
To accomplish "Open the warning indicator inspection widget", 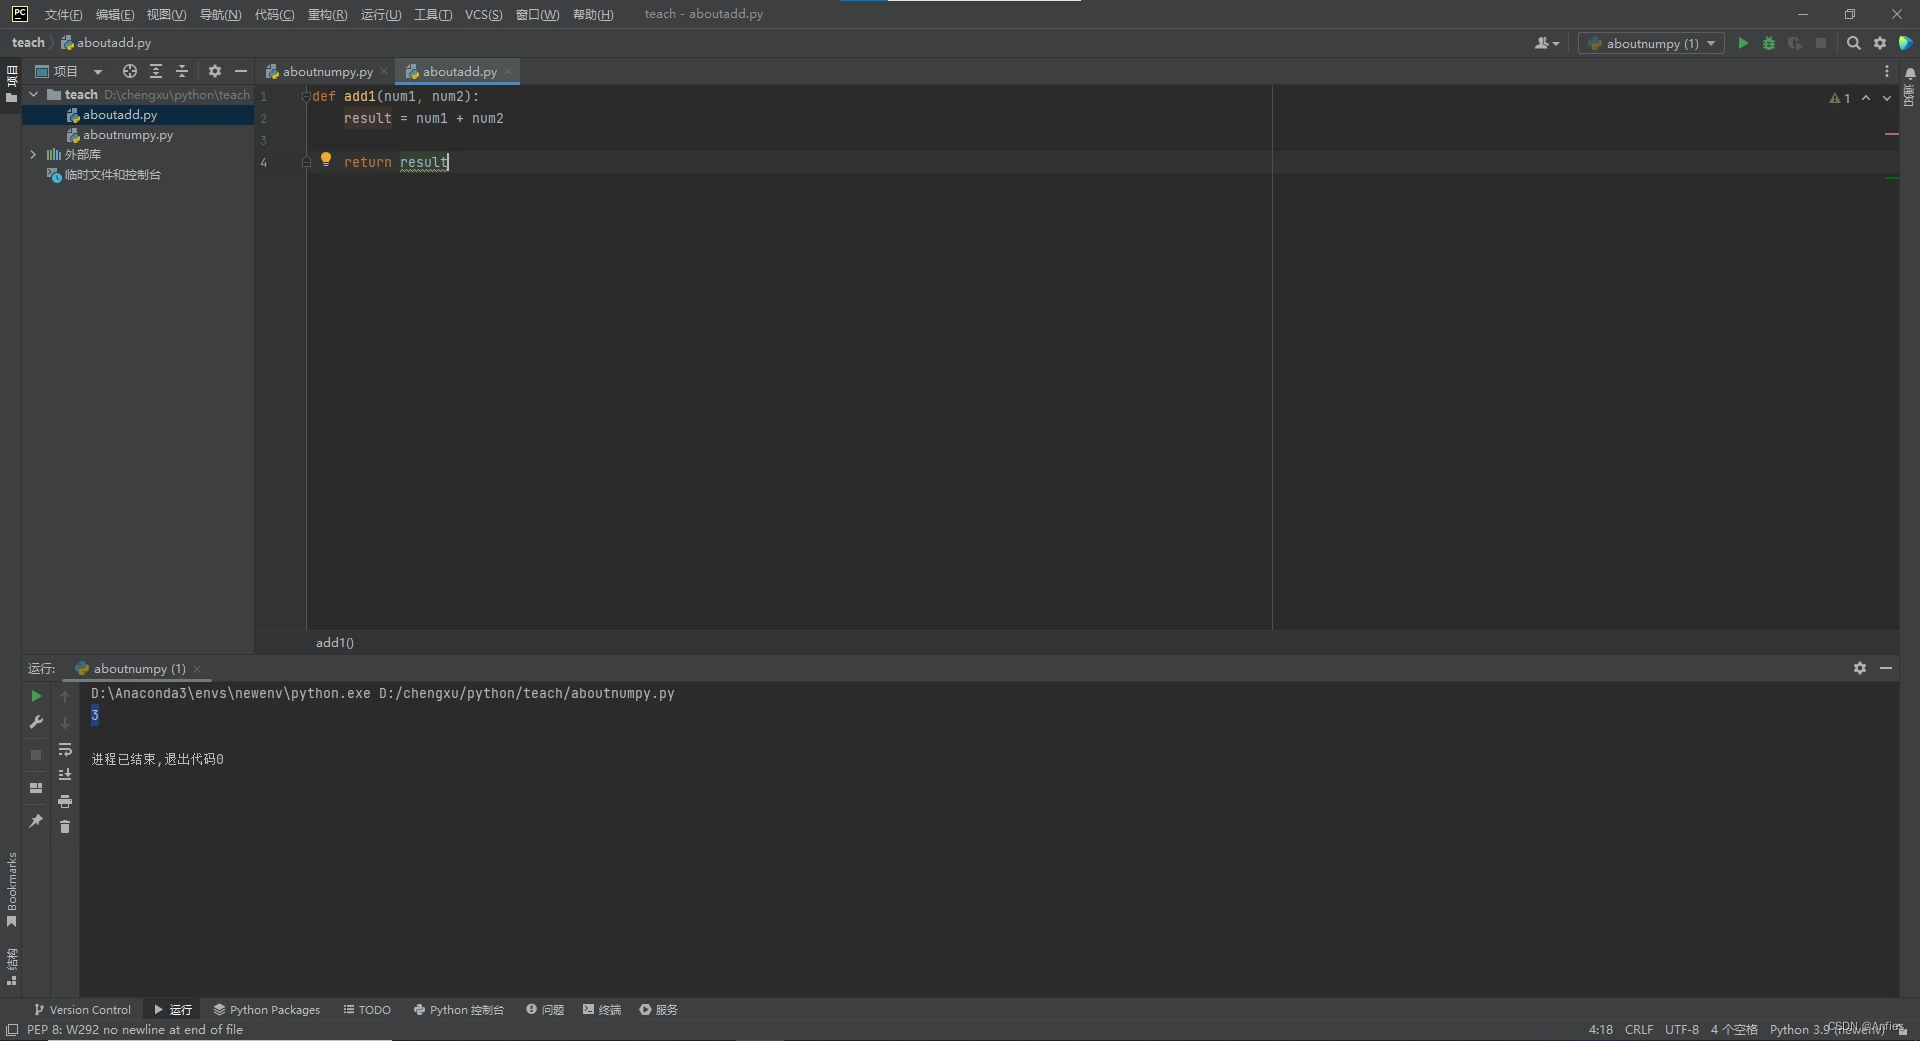I will [x=1840, y=98].
